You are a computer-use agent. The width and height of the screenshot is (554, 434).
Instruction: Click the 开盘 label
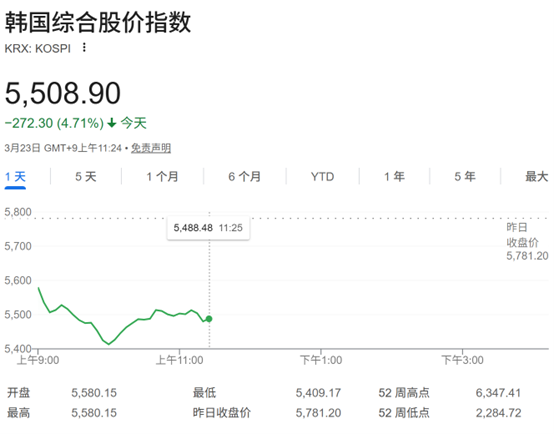point(18,393)
